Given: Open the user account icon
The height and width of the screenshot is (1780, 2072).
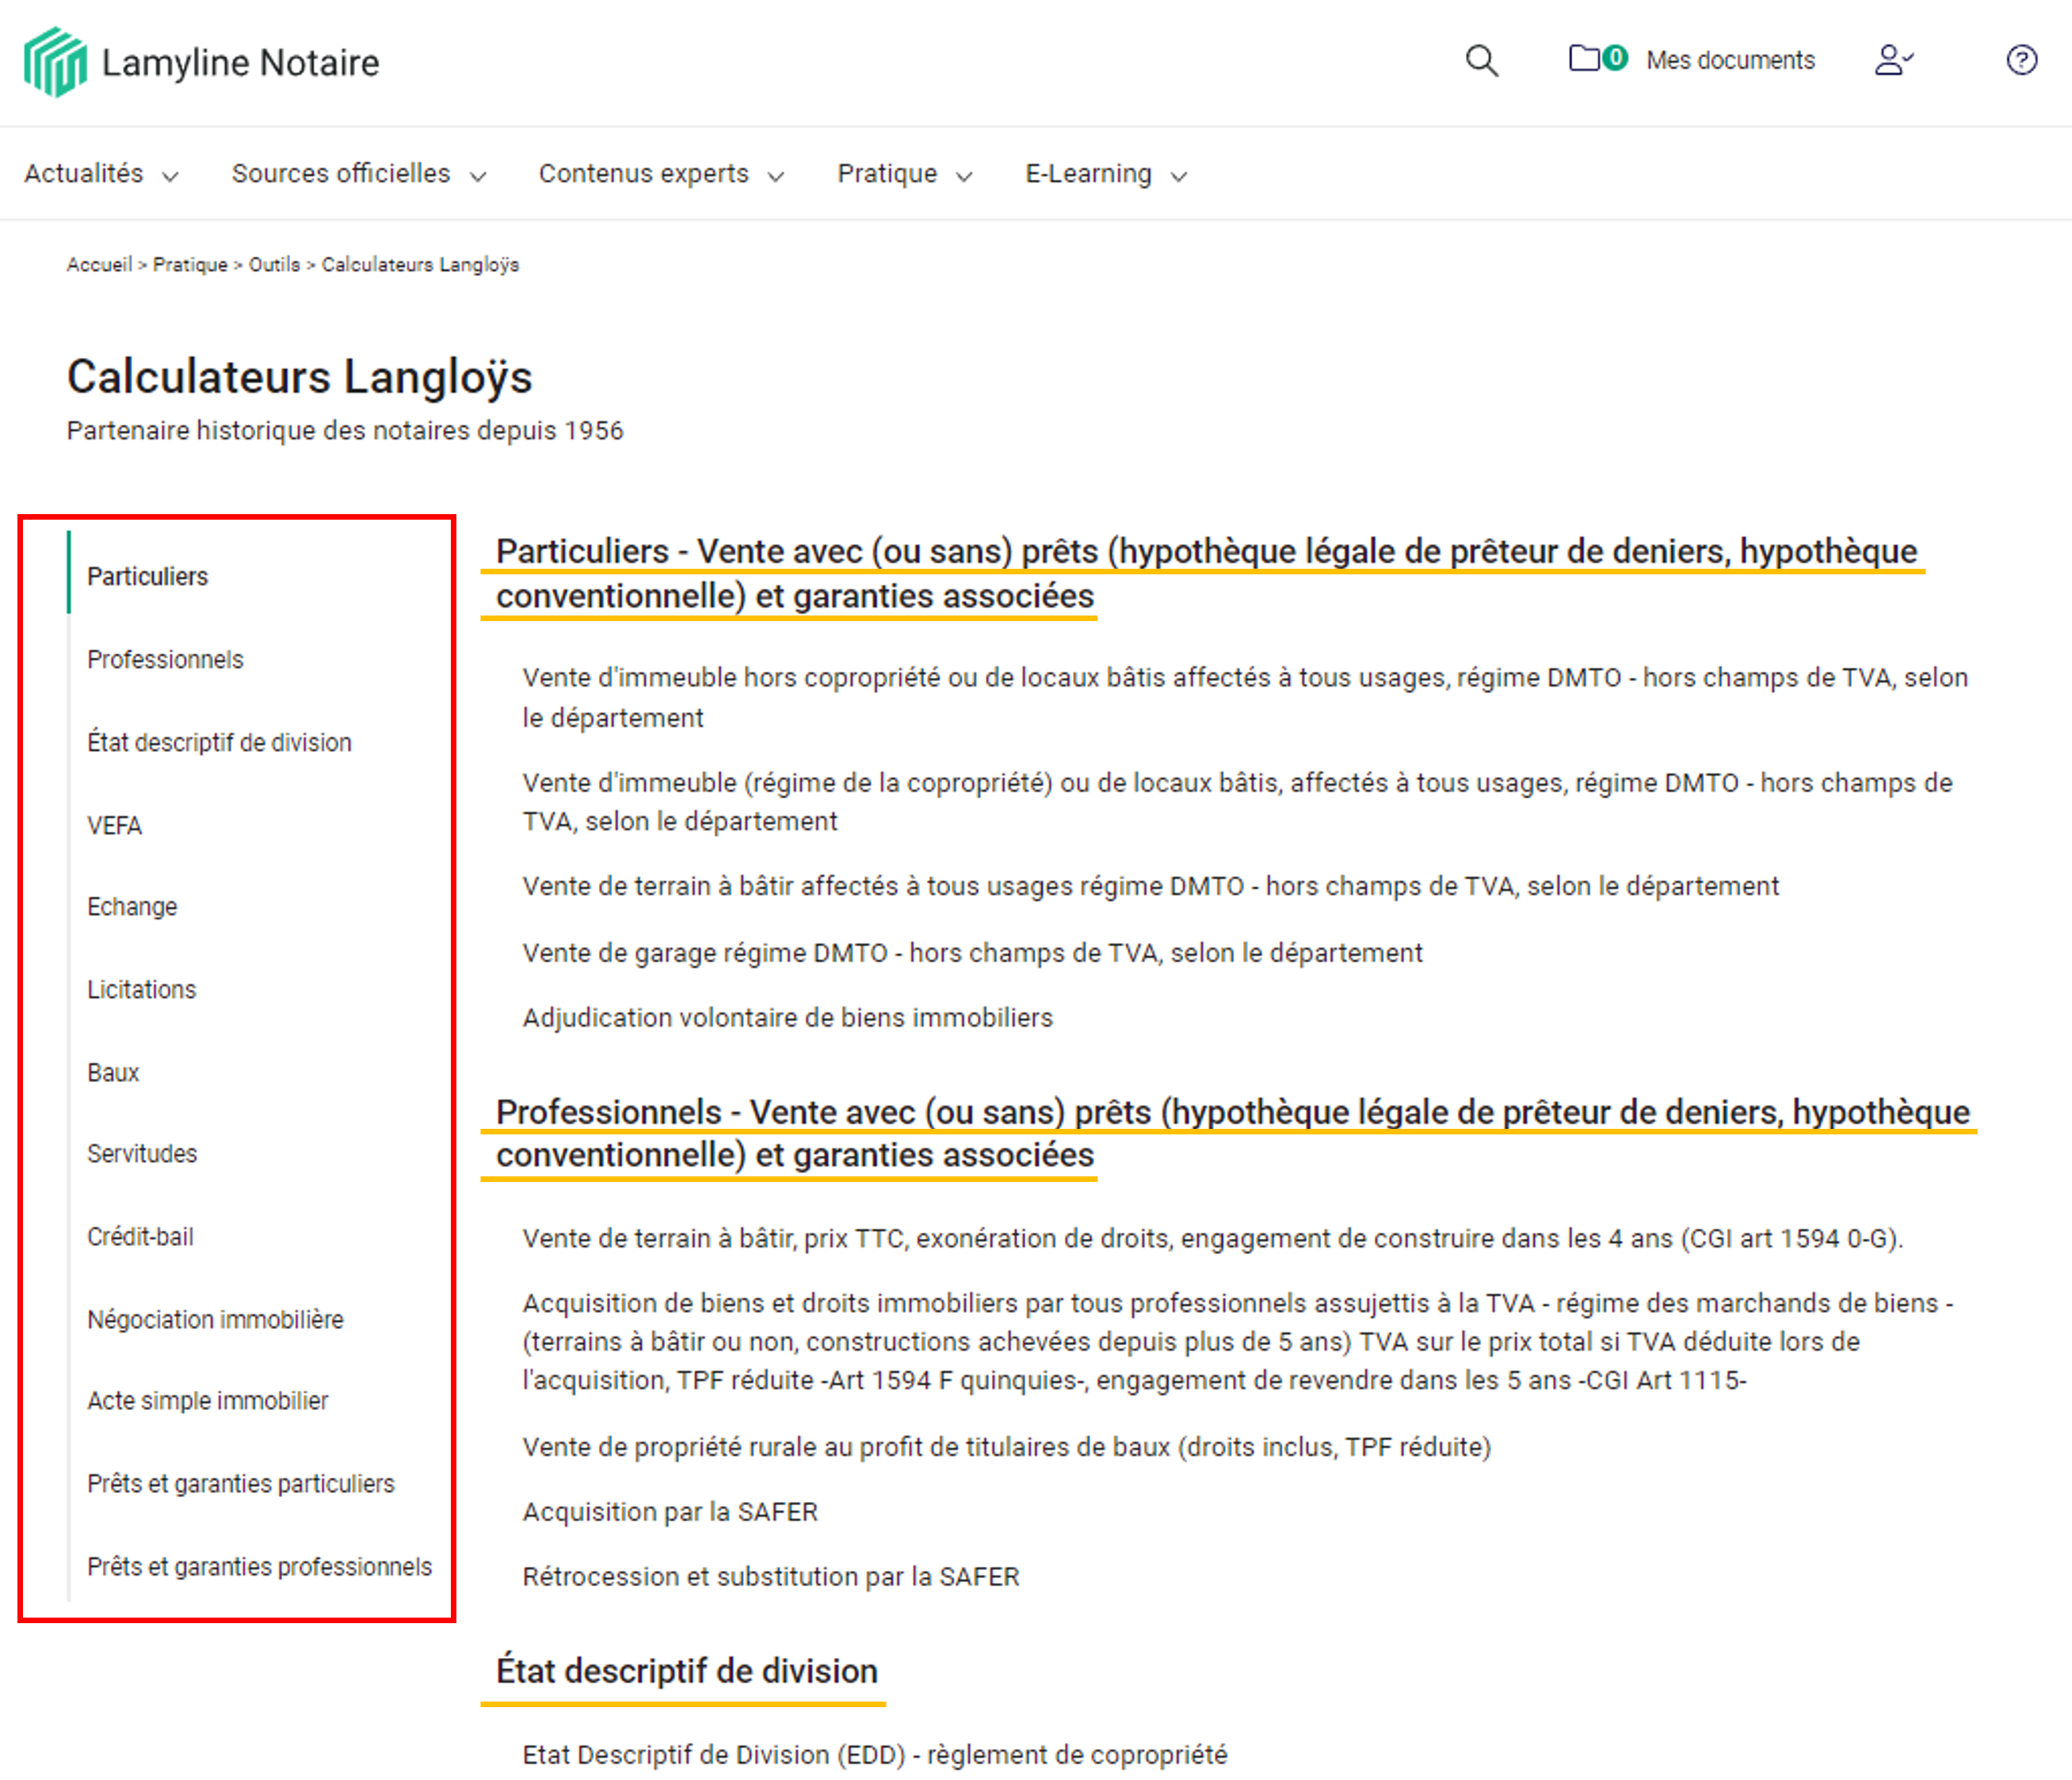Looking at the screenshot, I should (x=1892, y=61).
